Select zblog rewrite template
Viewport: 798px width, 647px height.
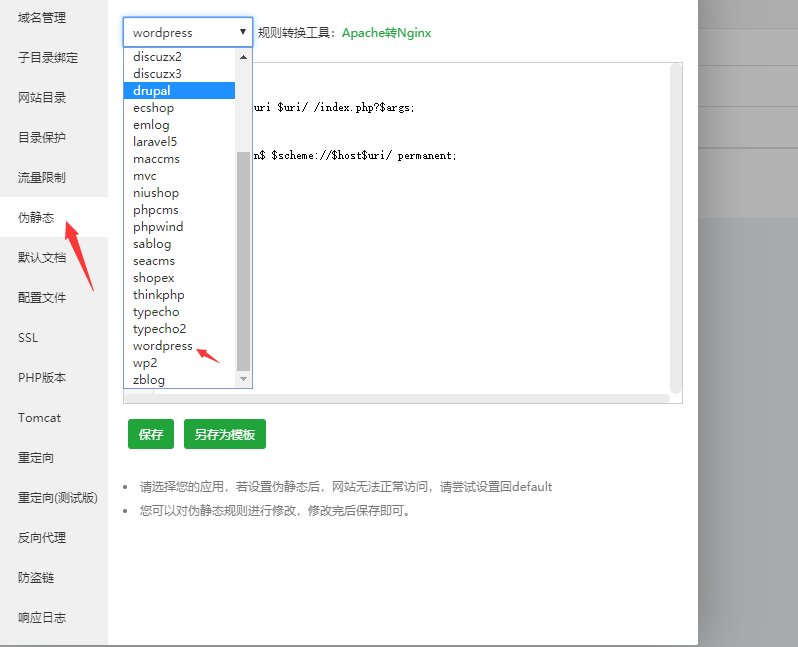(x=180, y=380)
